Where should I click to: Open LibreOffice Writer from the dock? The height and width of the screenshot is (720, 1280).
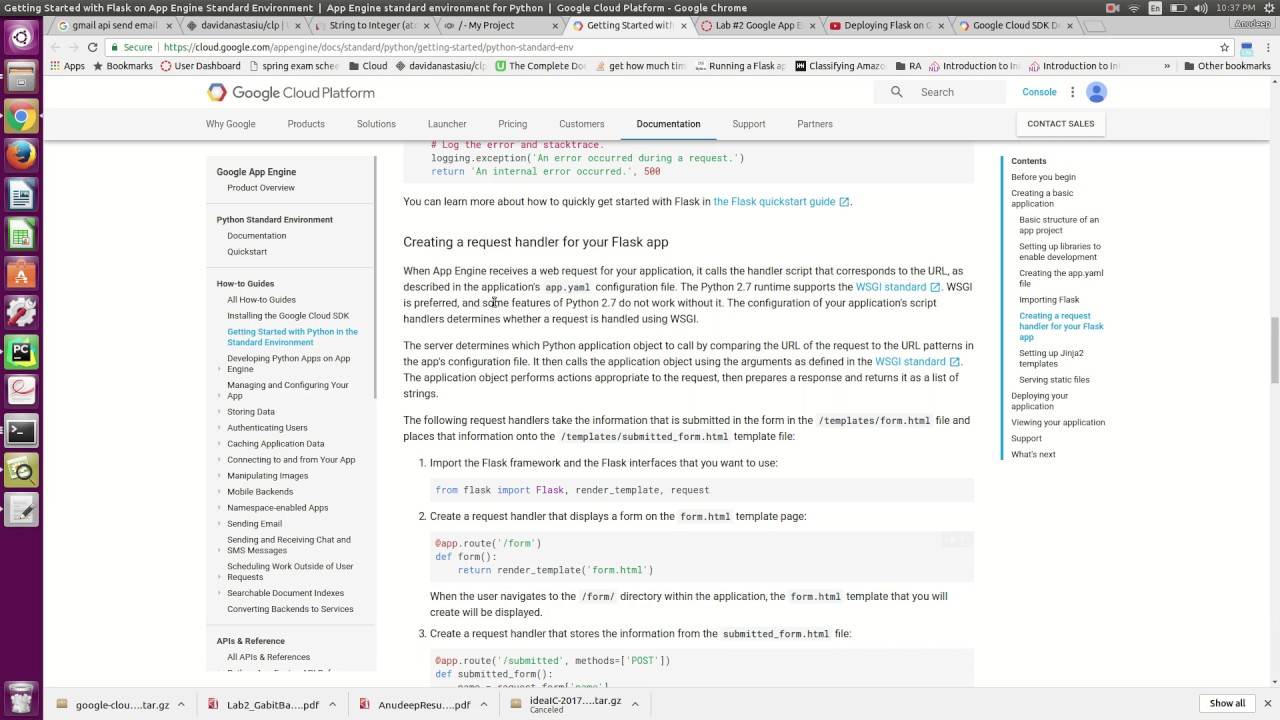[x=21, y=194]
